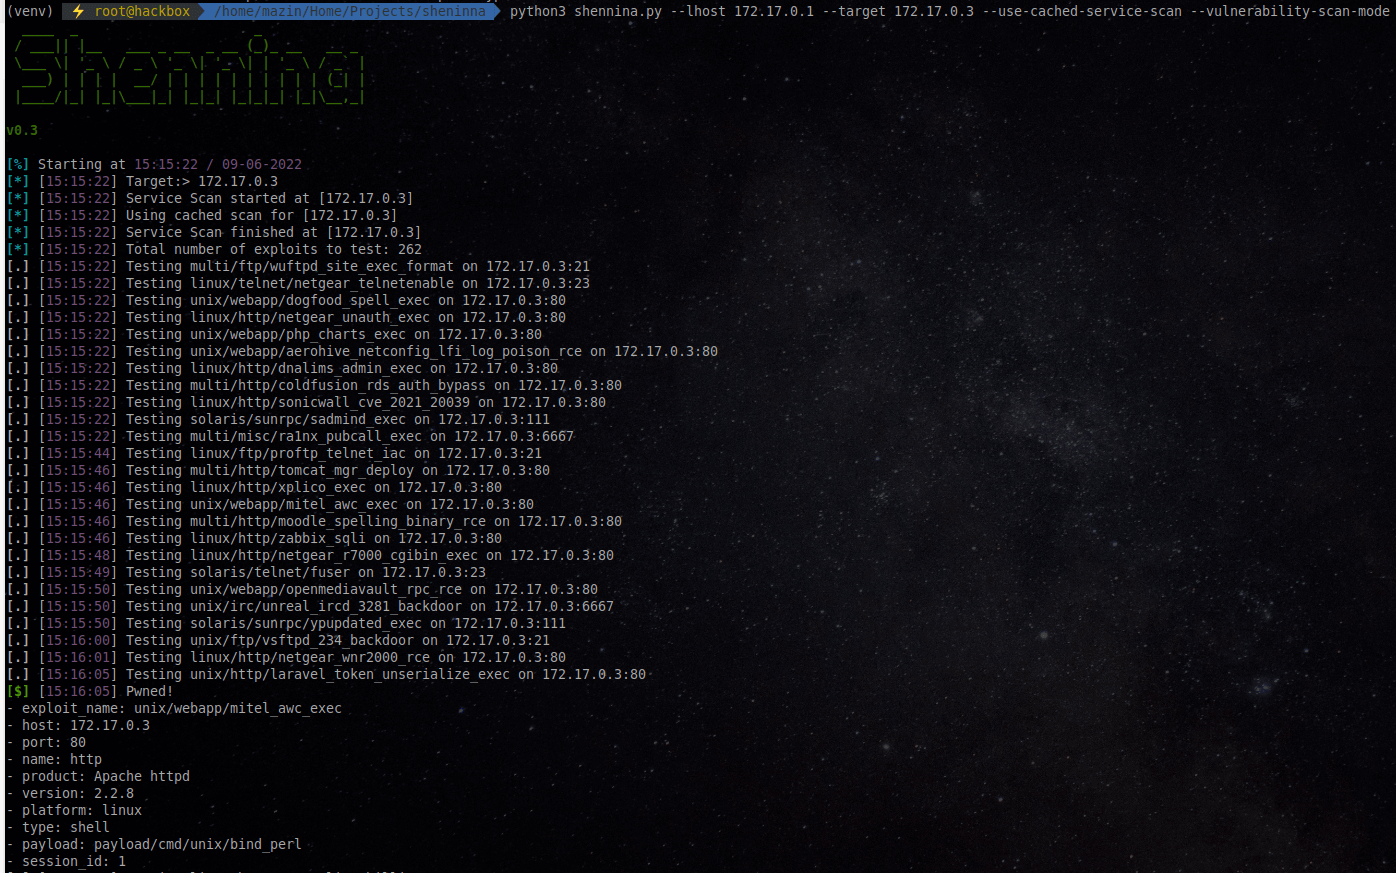Click the multi/http/tomcat_mgr_deploy test line

point(278,470)
